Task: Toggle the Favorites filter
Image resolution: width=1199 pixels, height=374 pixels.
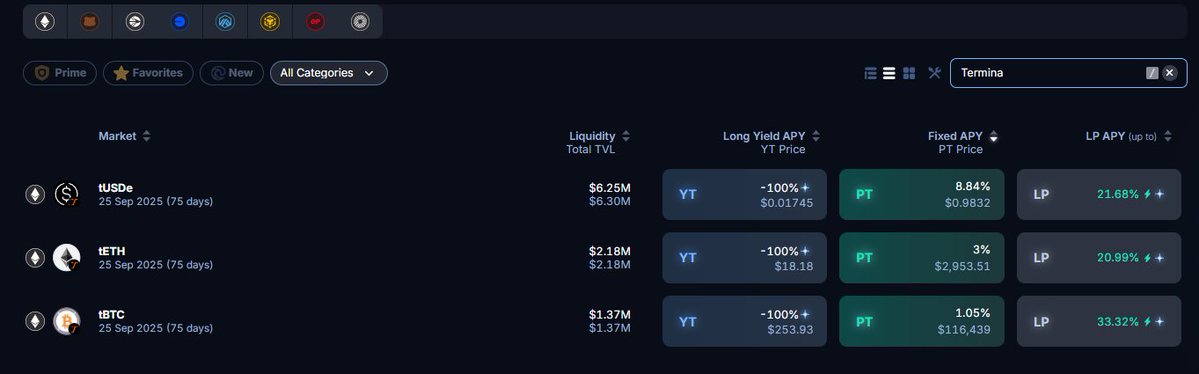Action: coord(148,73)
